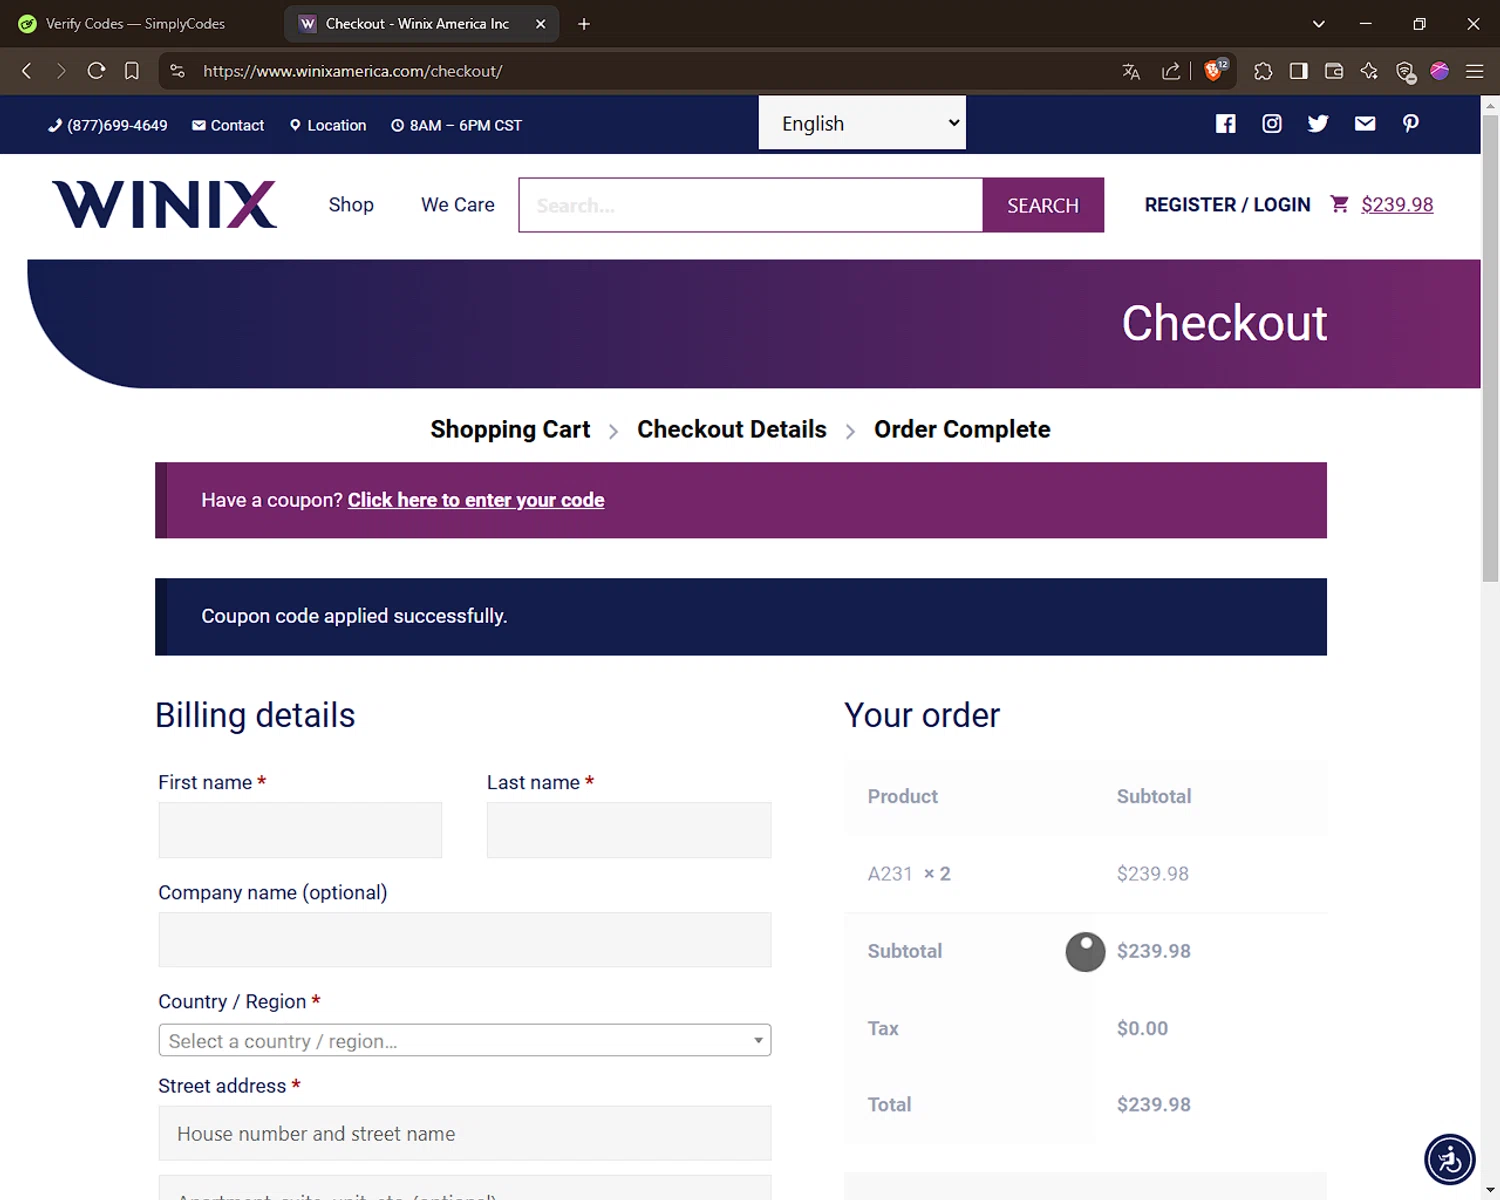Click the site search input field
This screenshot has width=1500, height=1200.
pos(751,205)
